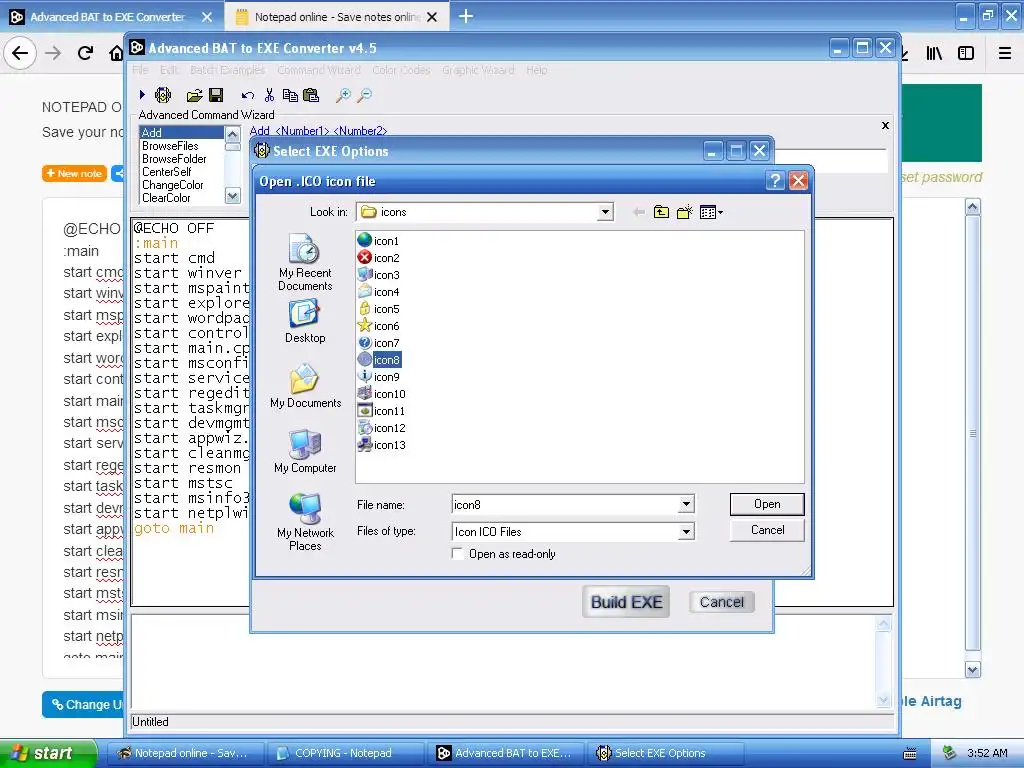
Task: Click Copy icon in BAT Converter toolbar
Action: pyautogui.click(x=290, y=95)
